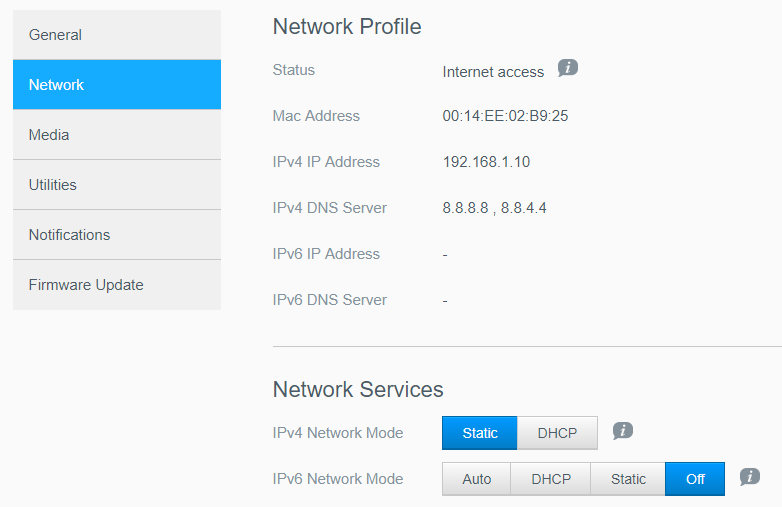Click the IPv4 DNS Server value 8.8.8.8

click(465, 208)
